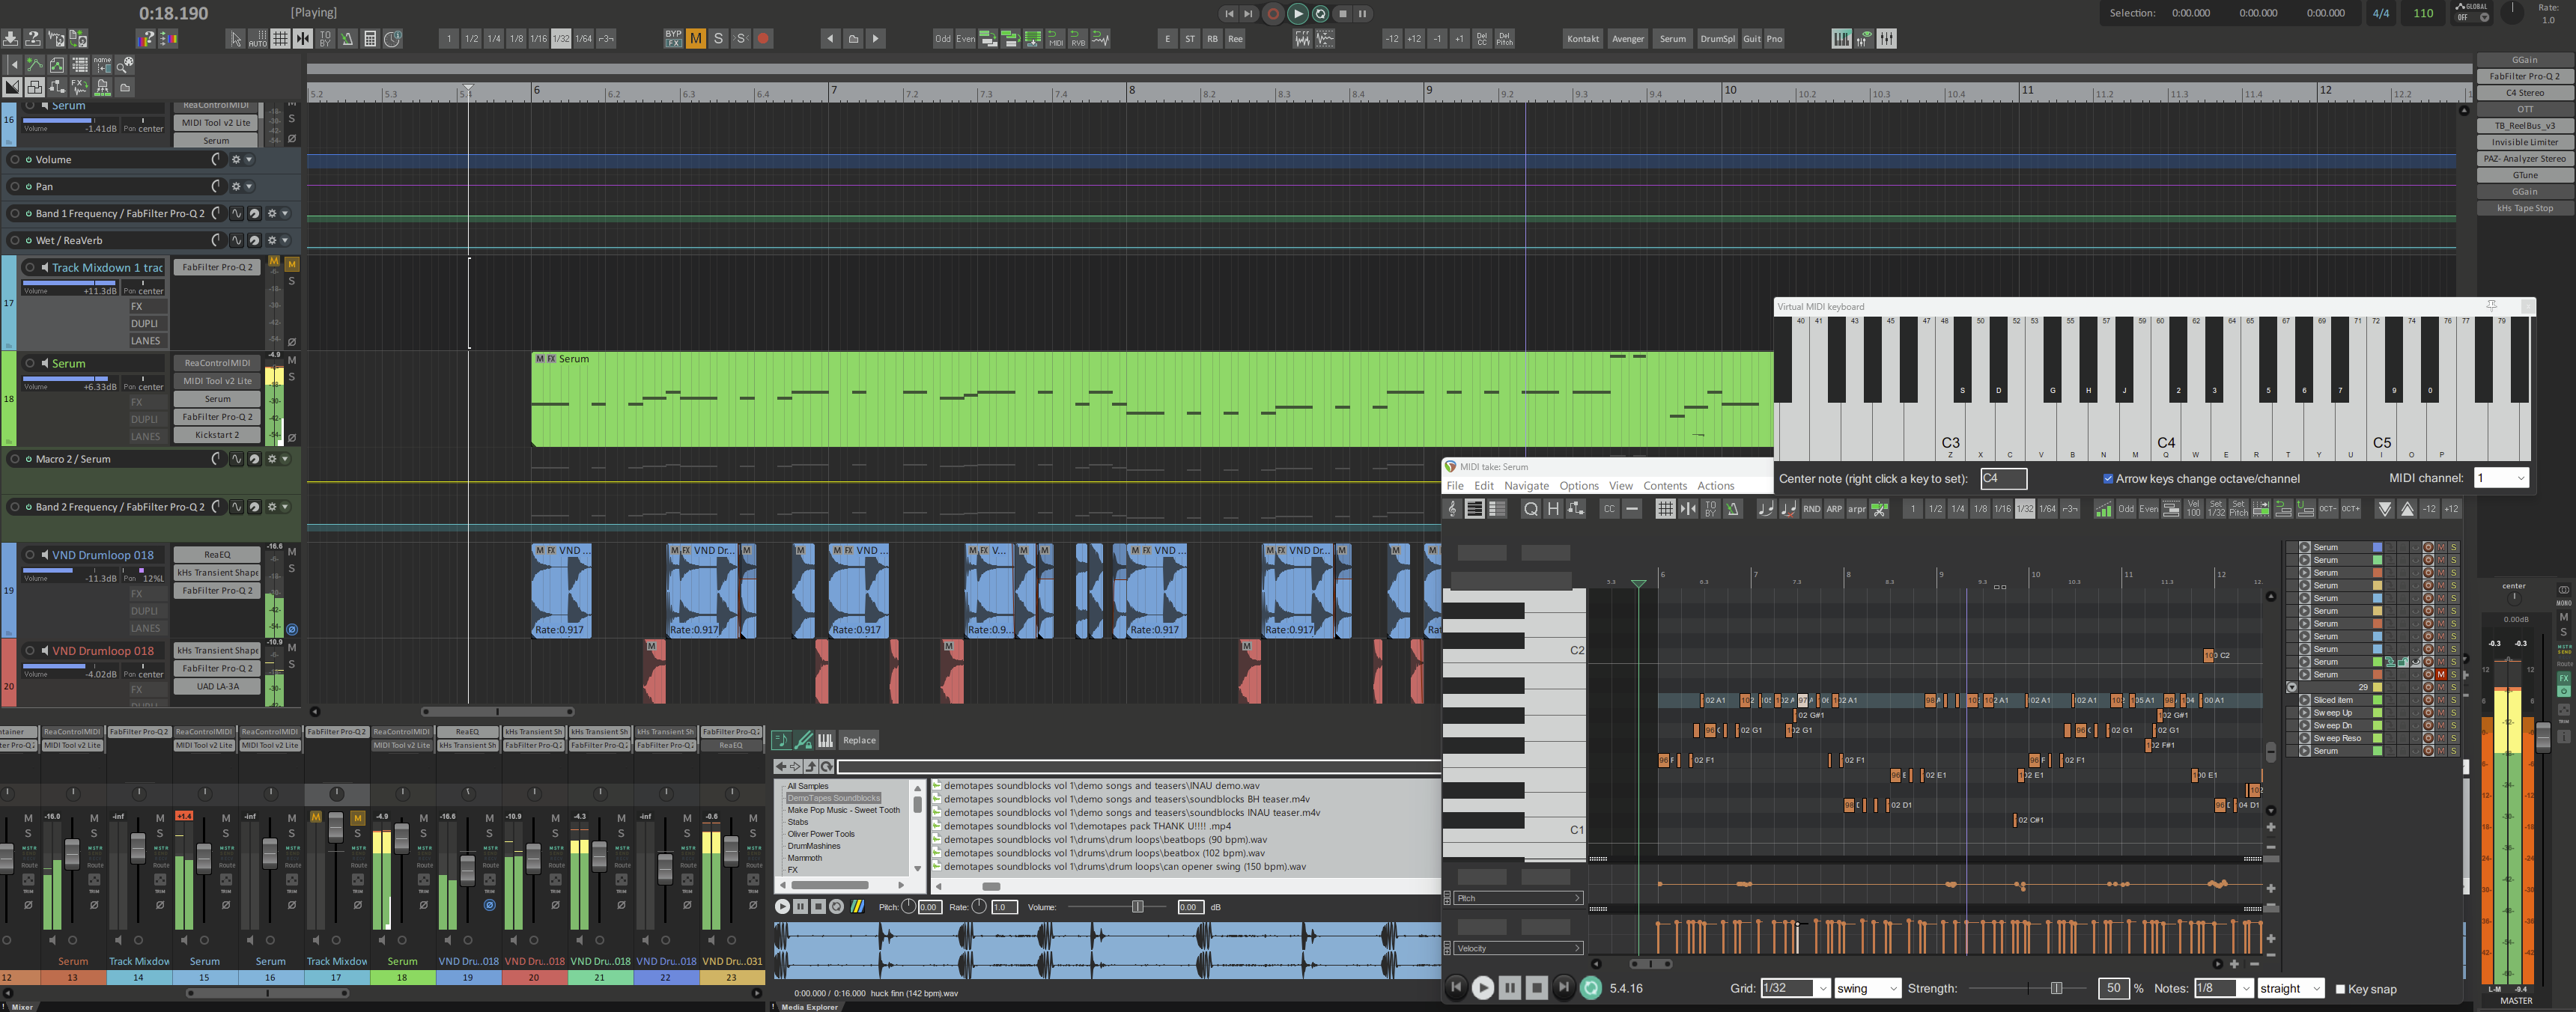The height and width of the screenshot is (1012, 2576).
Task: Toggle the master track FX button
Action: (2564, 678)
